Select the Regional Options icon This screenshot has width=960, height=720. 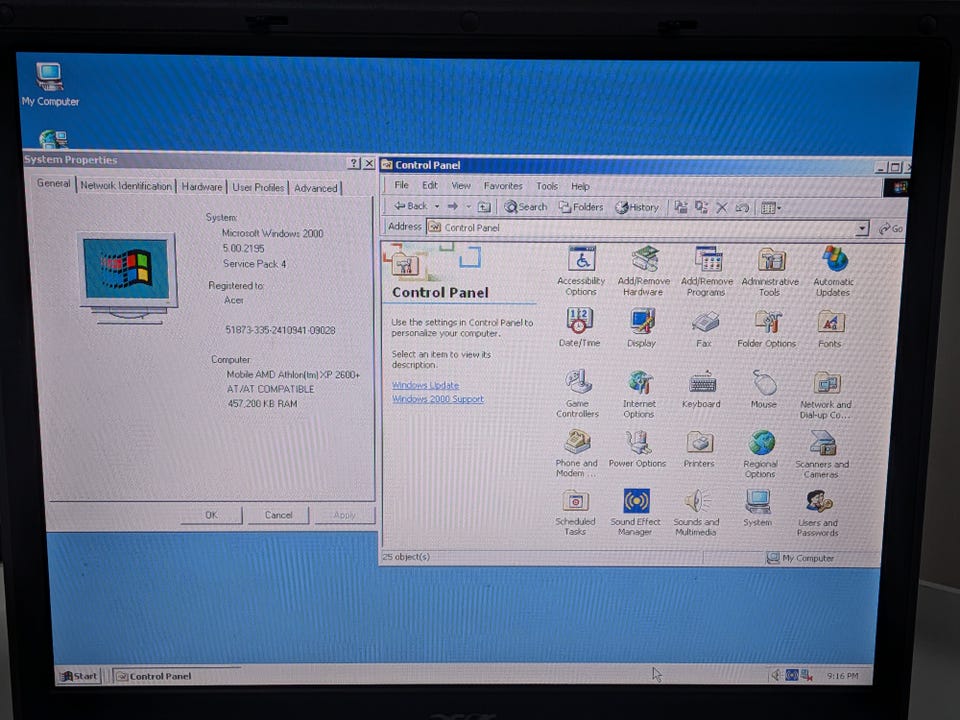click(x=761, y=454)
